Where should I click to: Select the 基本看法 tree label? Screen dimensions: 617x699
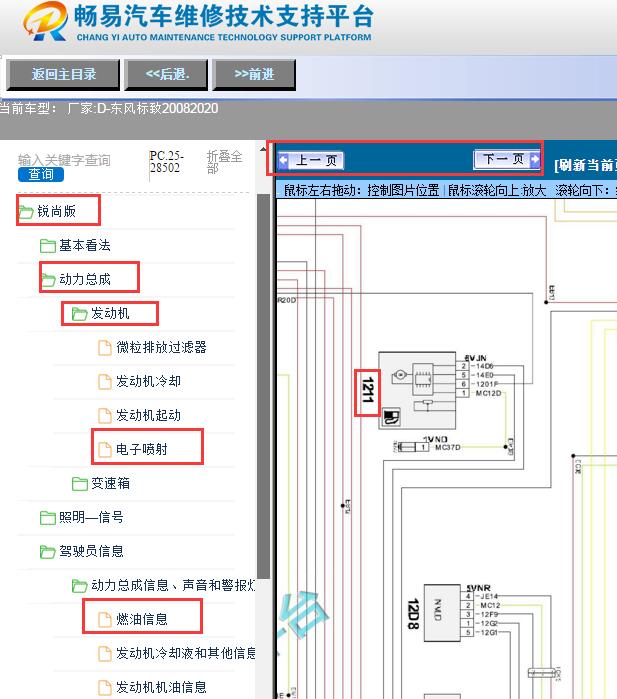(x=85, y=245)
